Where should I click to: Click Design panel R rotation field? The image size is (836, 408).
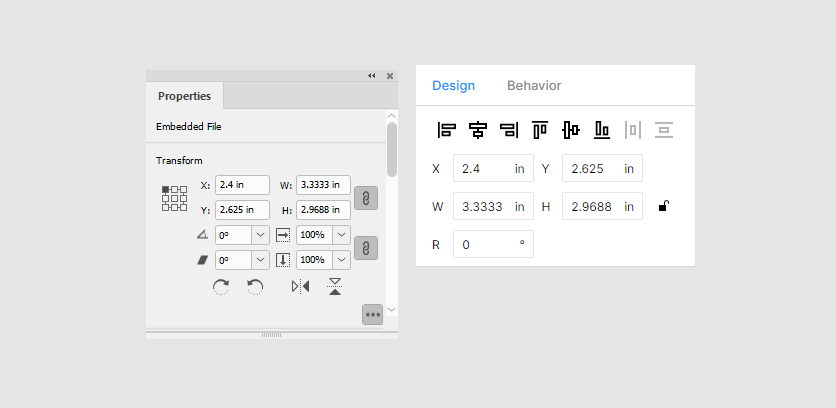click(493, 244)
